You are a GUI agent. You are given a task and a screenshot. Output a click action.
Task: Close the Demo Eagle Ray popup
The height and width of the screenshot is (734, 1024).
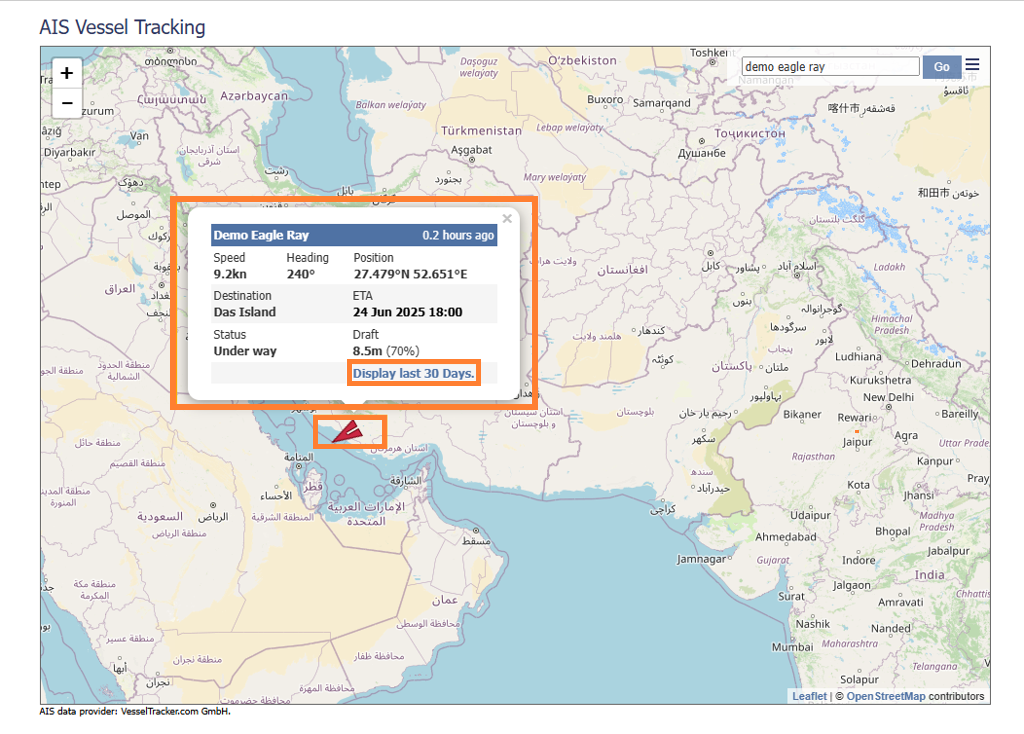point(507,218)
